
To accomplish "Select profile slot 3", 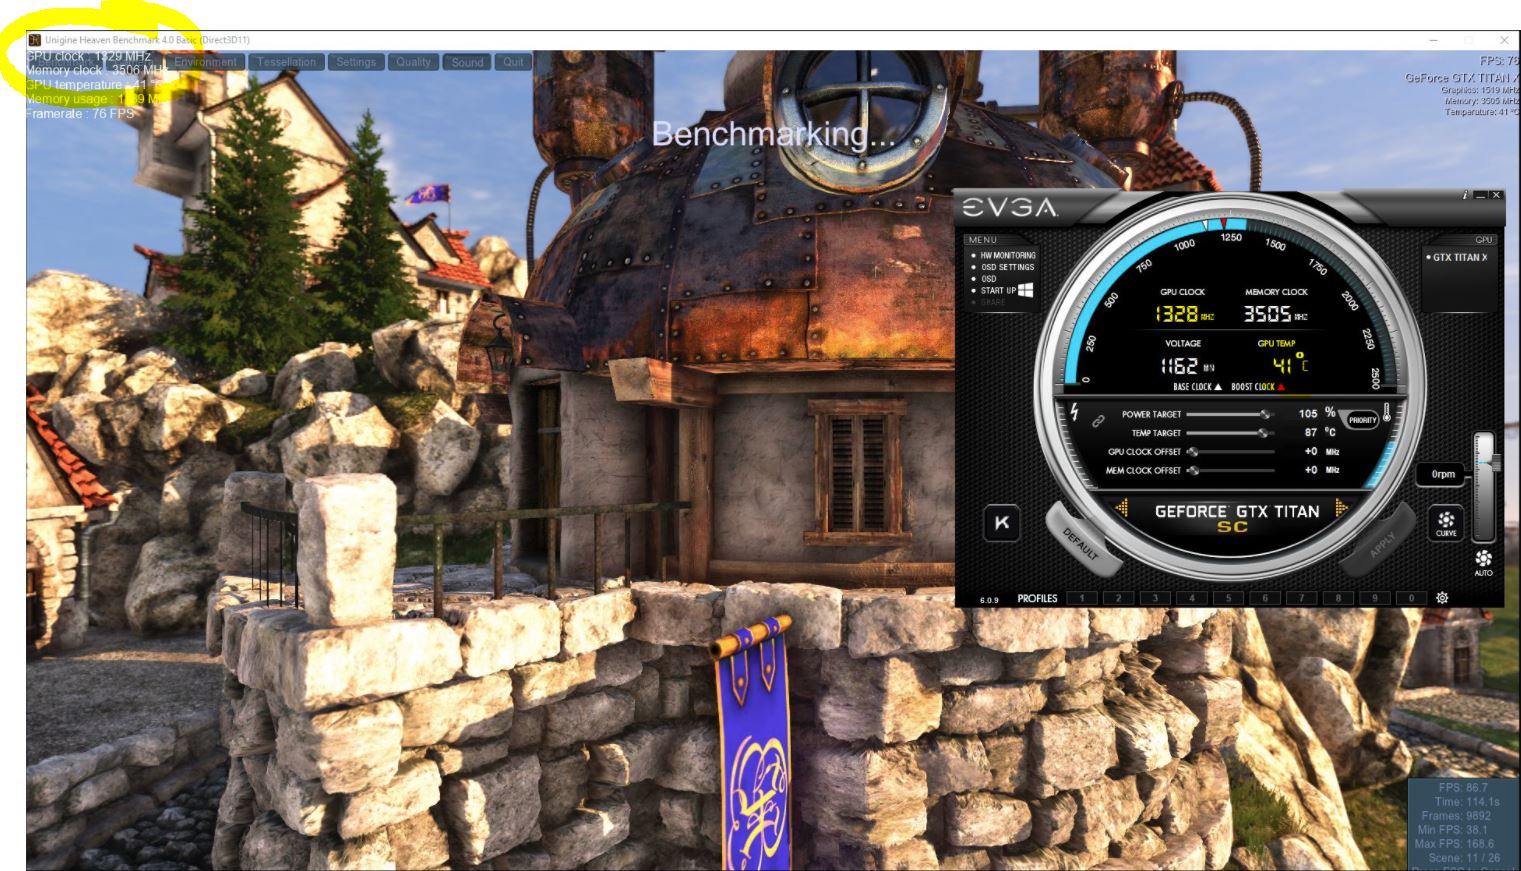I will point(1155,598).
